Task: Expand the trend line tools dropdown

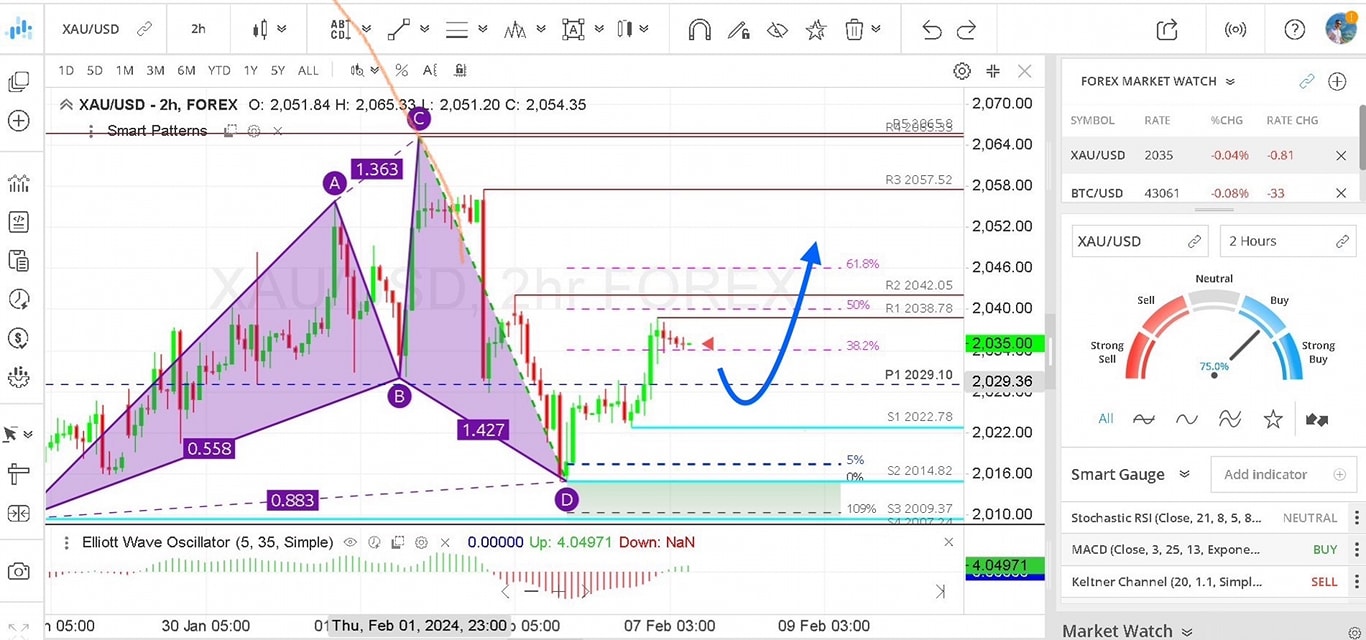Action: [425, 30]
